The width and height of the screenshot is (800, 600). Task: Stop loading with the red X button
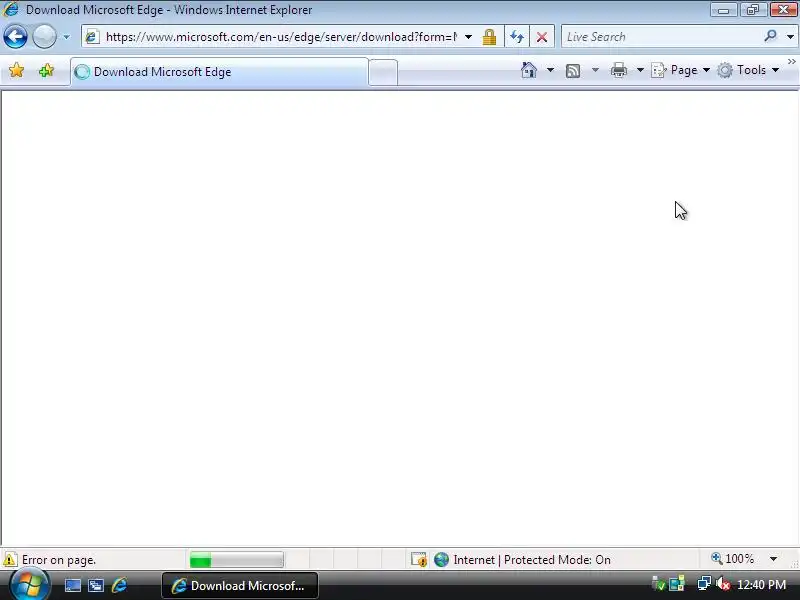(542, 37)
